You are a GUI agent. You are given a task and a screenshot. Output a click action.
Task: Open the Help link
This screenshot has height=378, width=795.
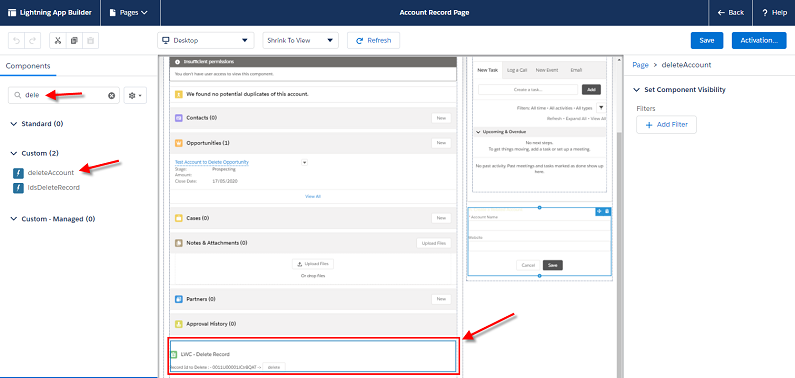click(774, 13)
